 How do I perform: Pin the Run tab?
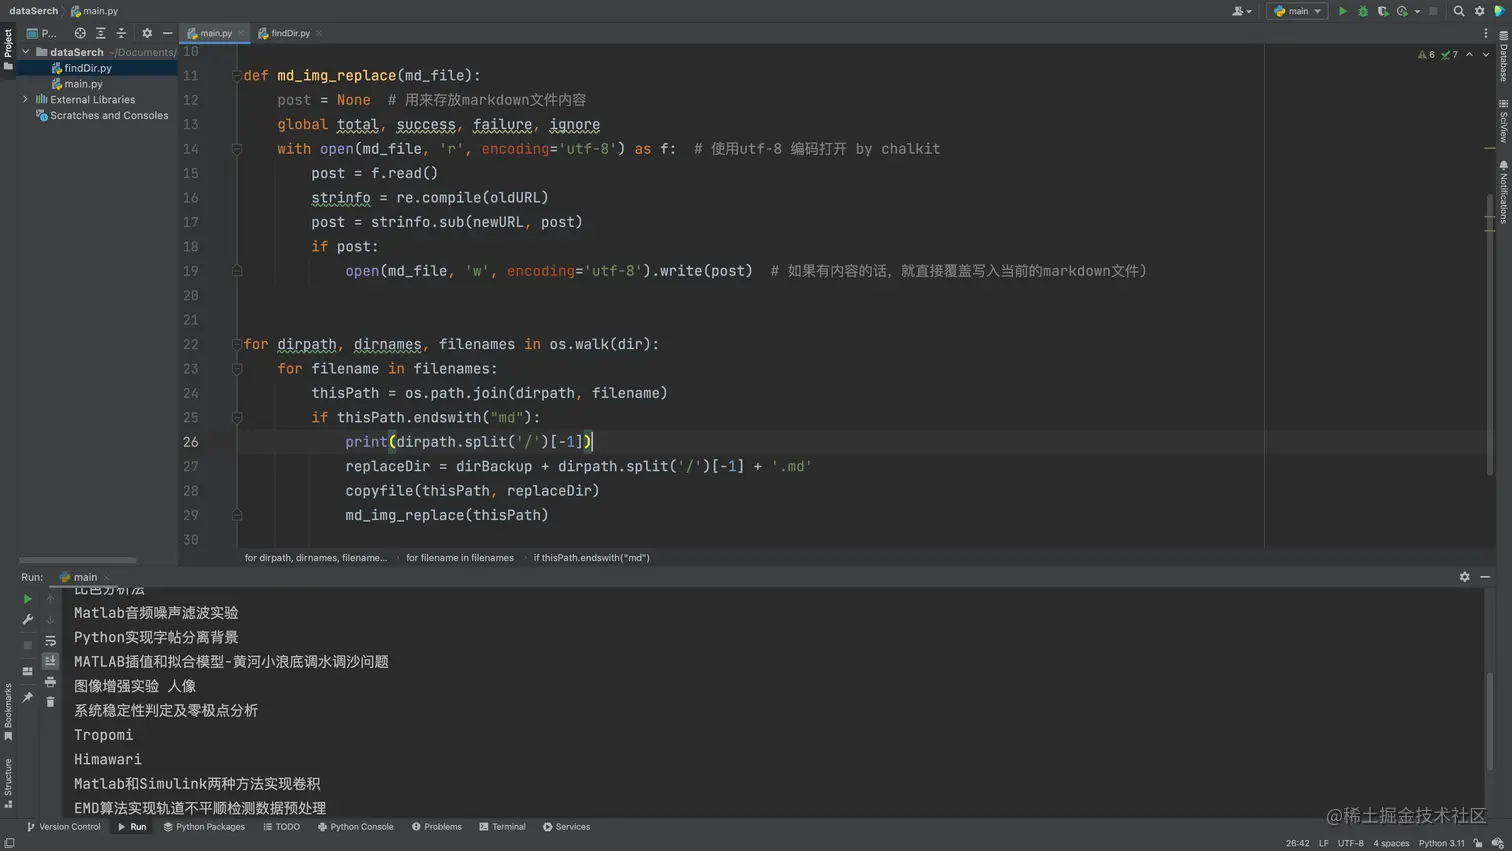[27, 697]
